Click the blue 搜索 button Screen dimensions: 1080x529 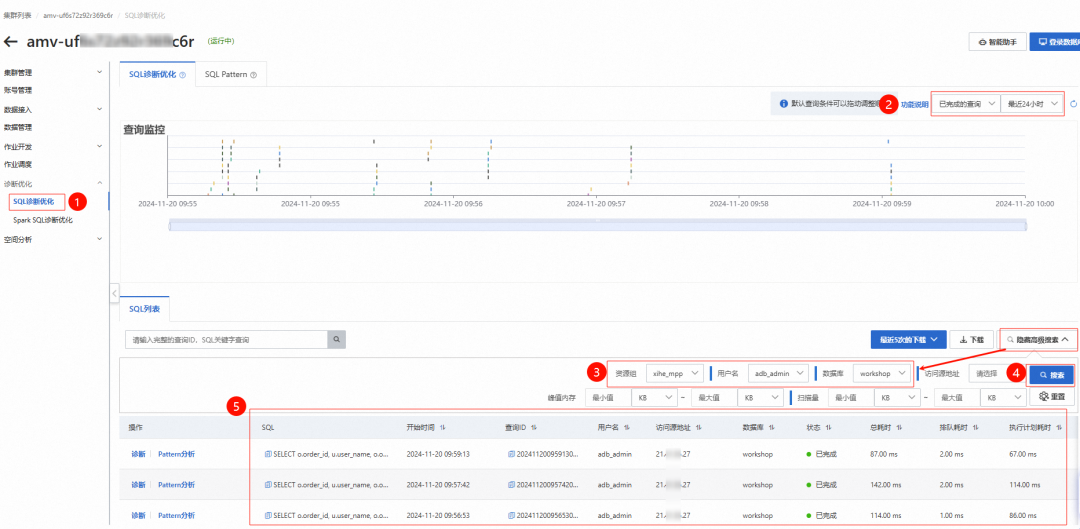[x=1051, y=375]
